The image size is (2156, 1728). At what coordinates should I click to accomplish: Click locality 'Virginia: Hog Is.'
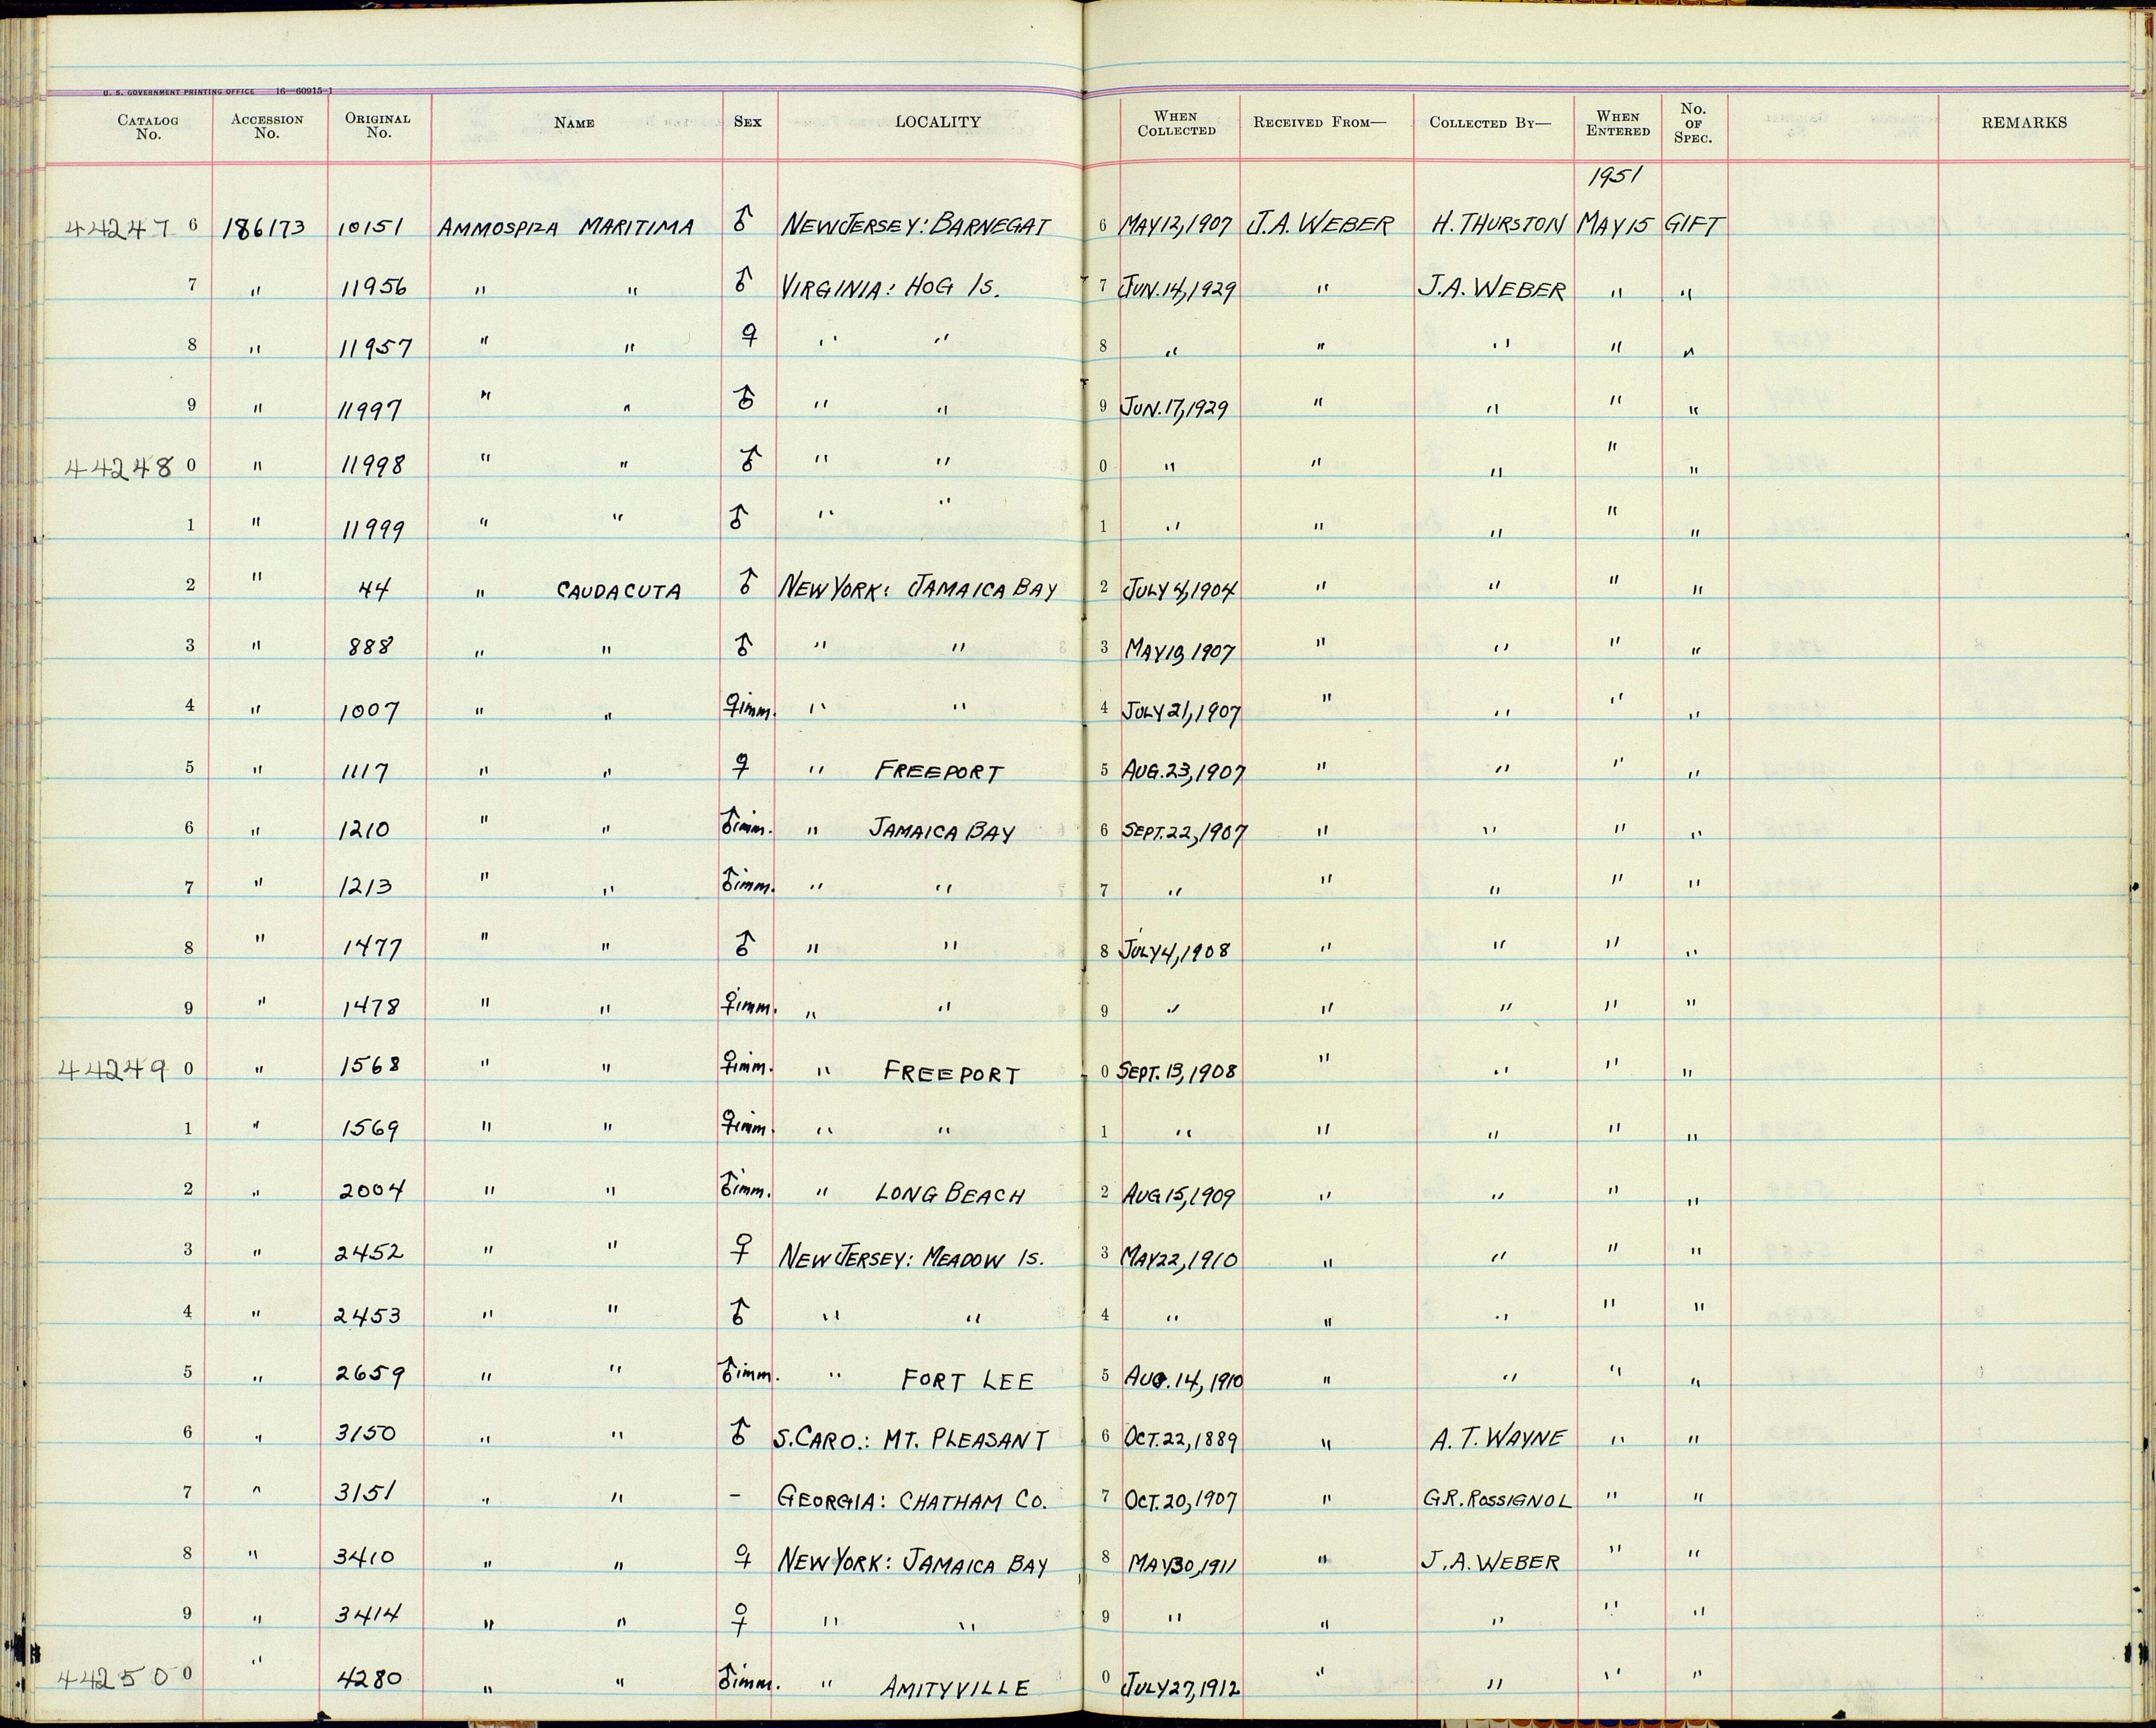coord(890,289)
